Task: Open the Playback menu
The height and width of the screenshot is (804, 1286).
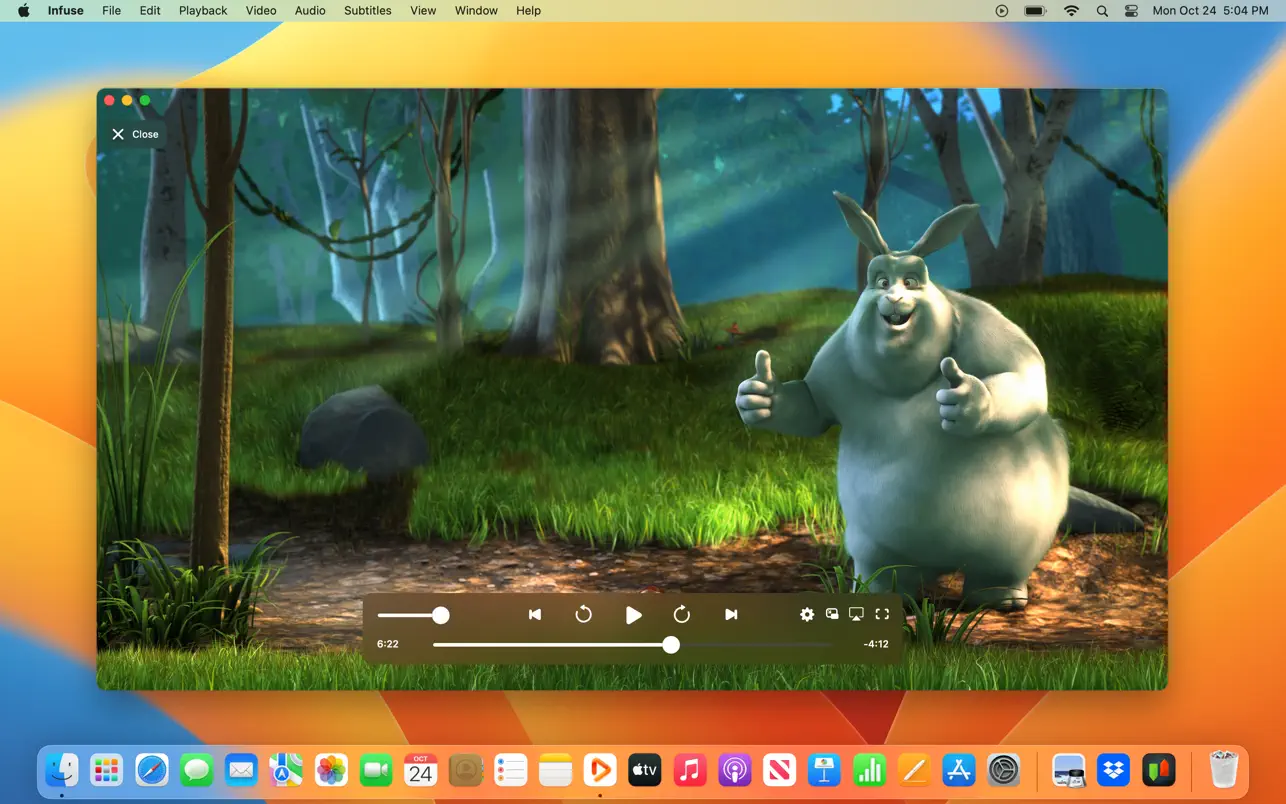Action: [203, 11]
